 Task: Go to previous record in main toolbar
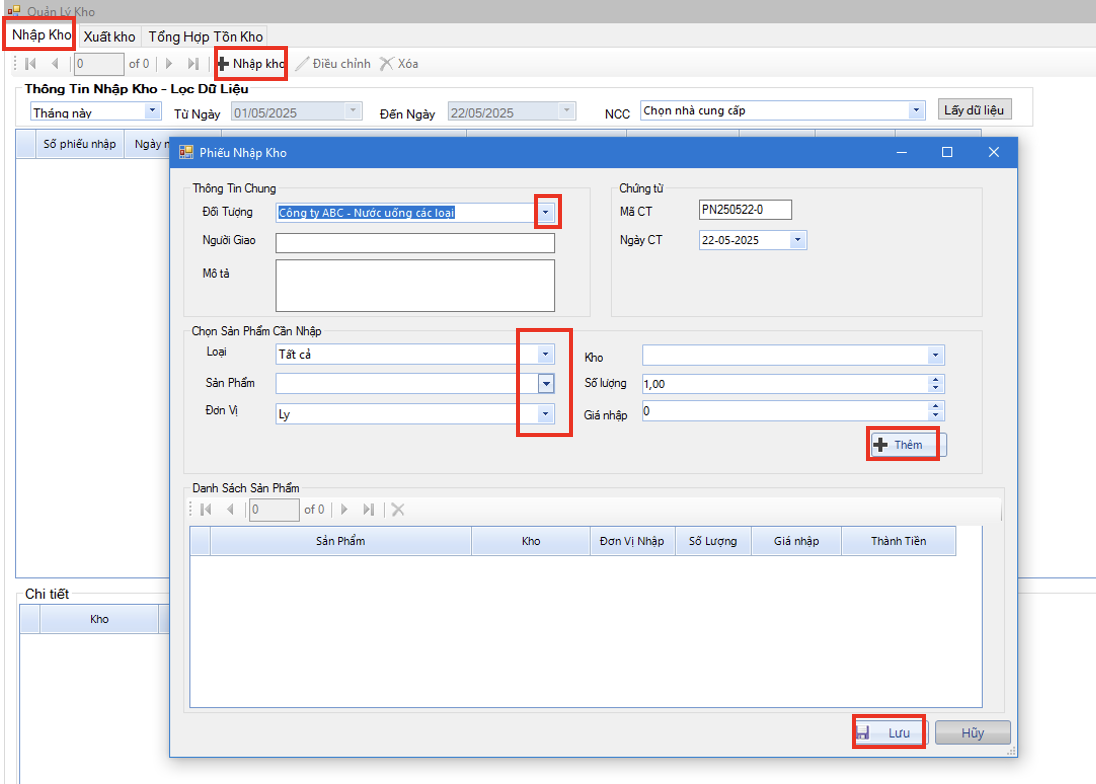click(x=55, y=64)
